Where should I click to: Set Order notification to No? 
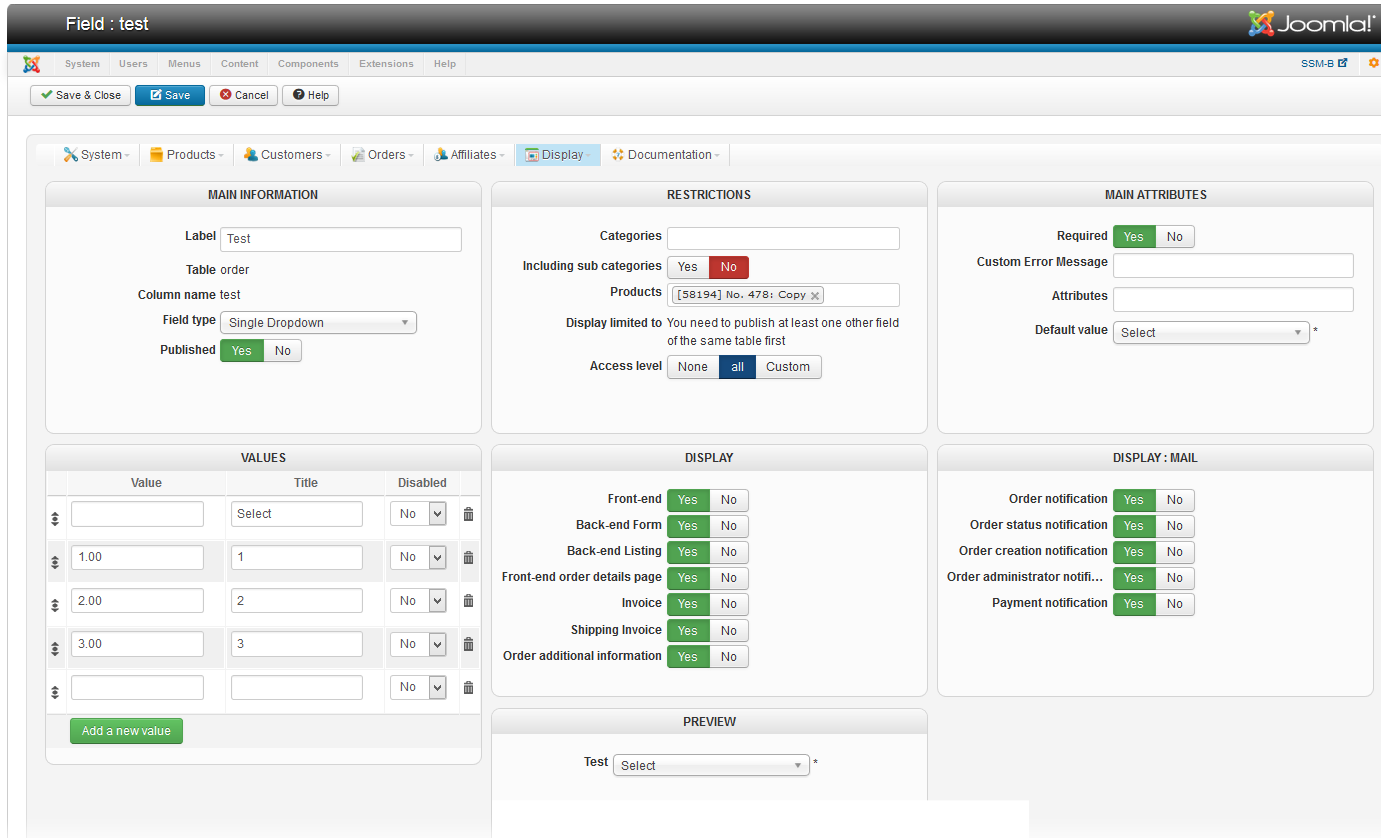point(1175,500)
